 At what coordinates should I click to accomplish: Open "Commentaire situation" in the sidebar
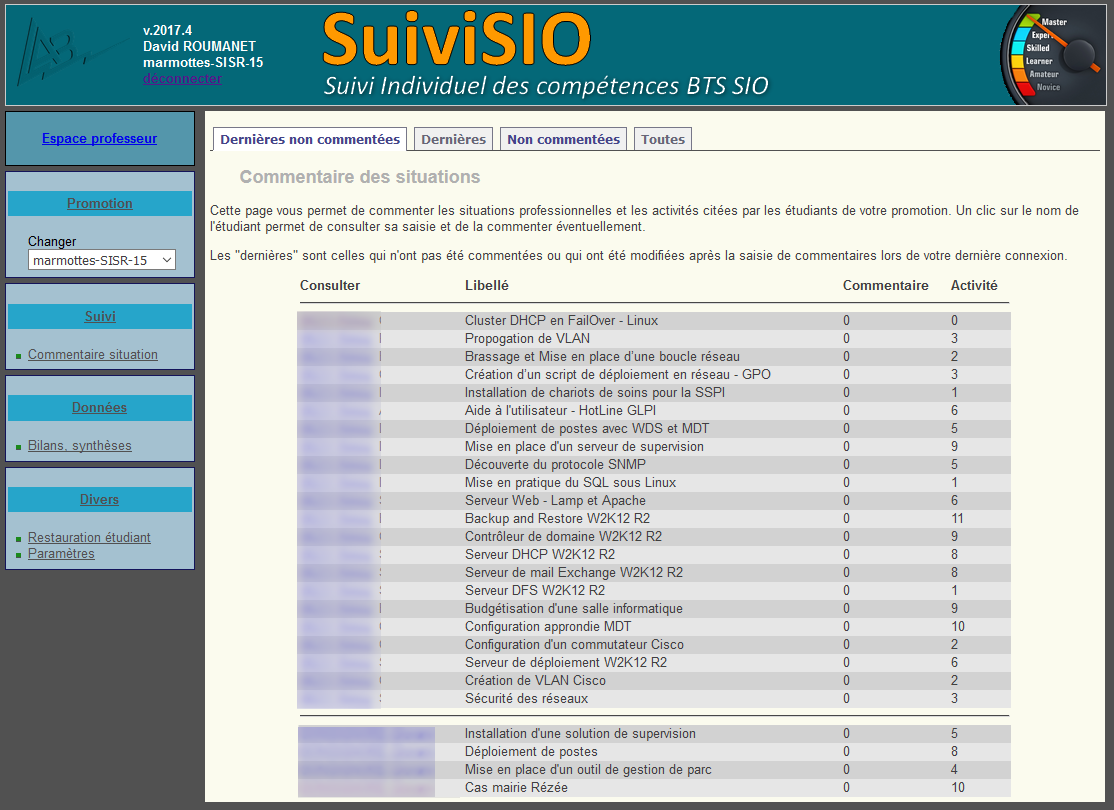(x=92, y=354)
